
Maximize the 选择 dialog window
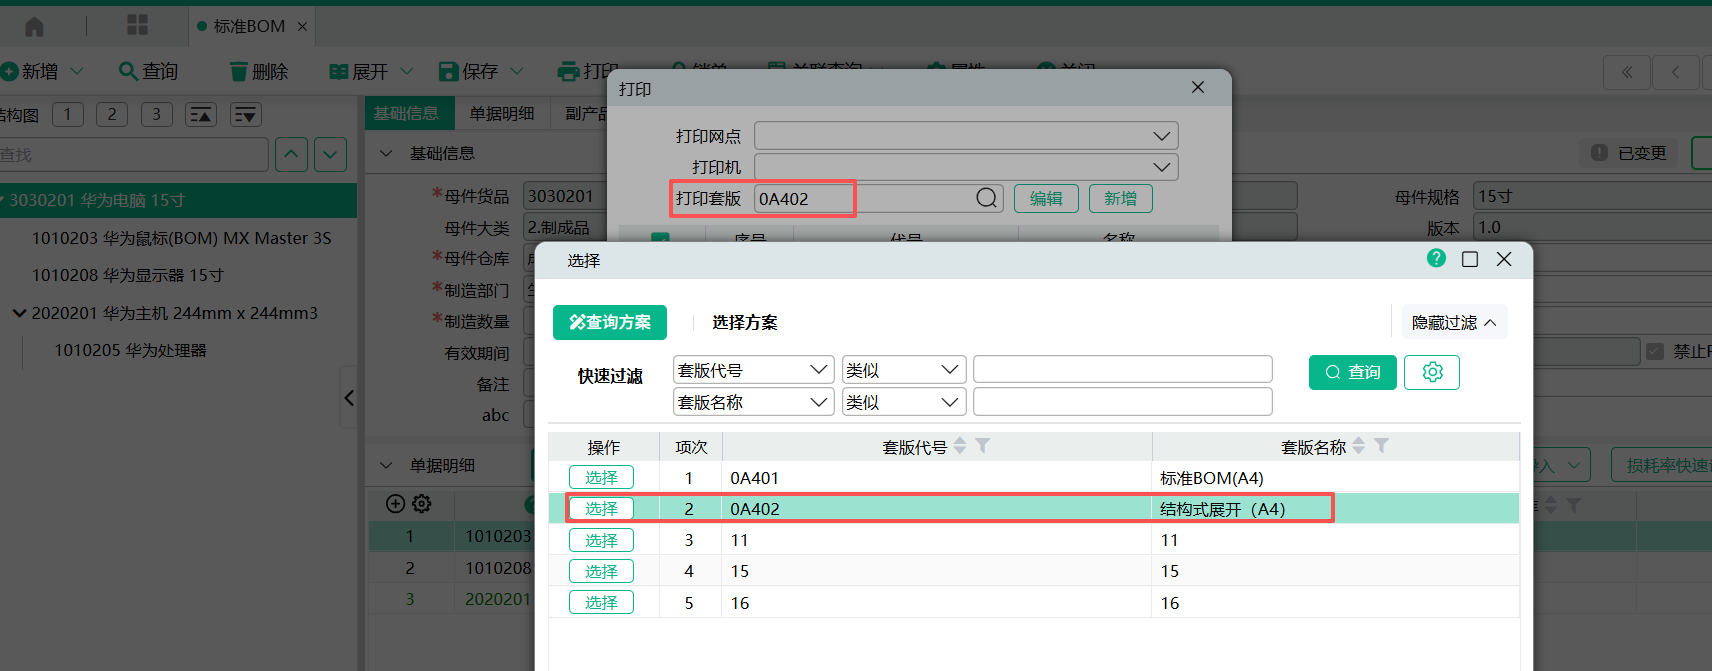click(x=1470, y=259)
